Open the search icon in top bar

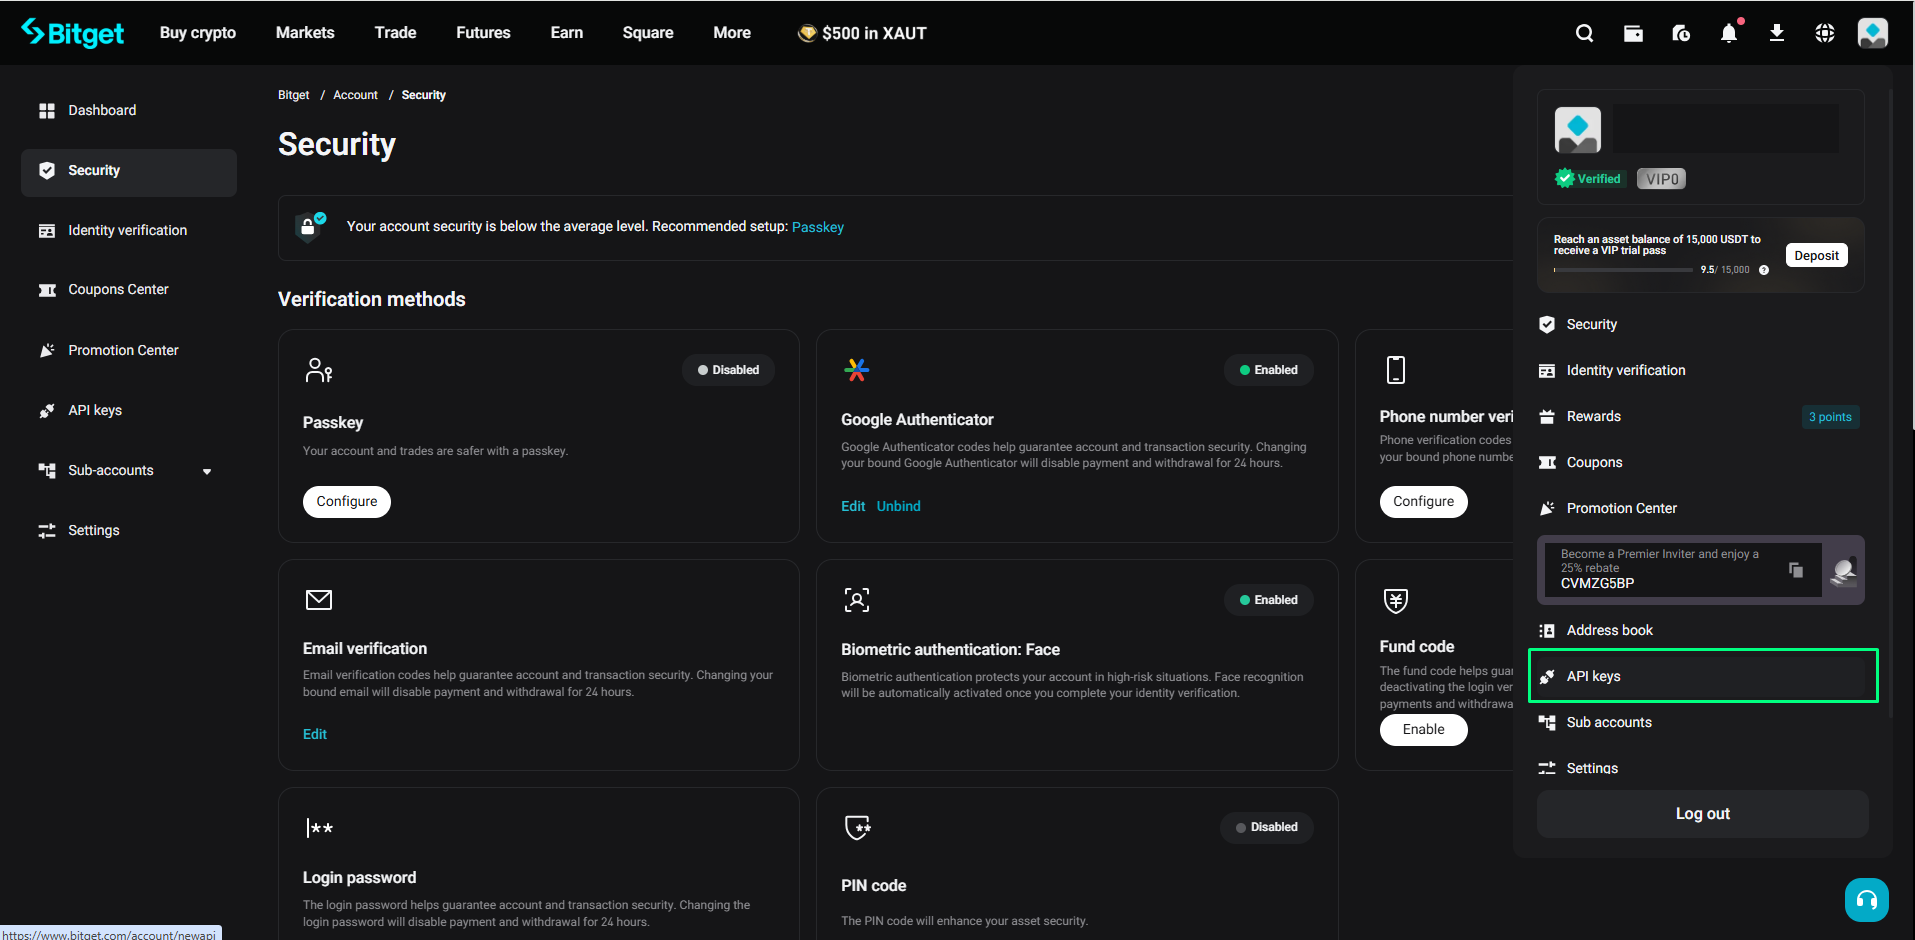[x=1584, y=33]
